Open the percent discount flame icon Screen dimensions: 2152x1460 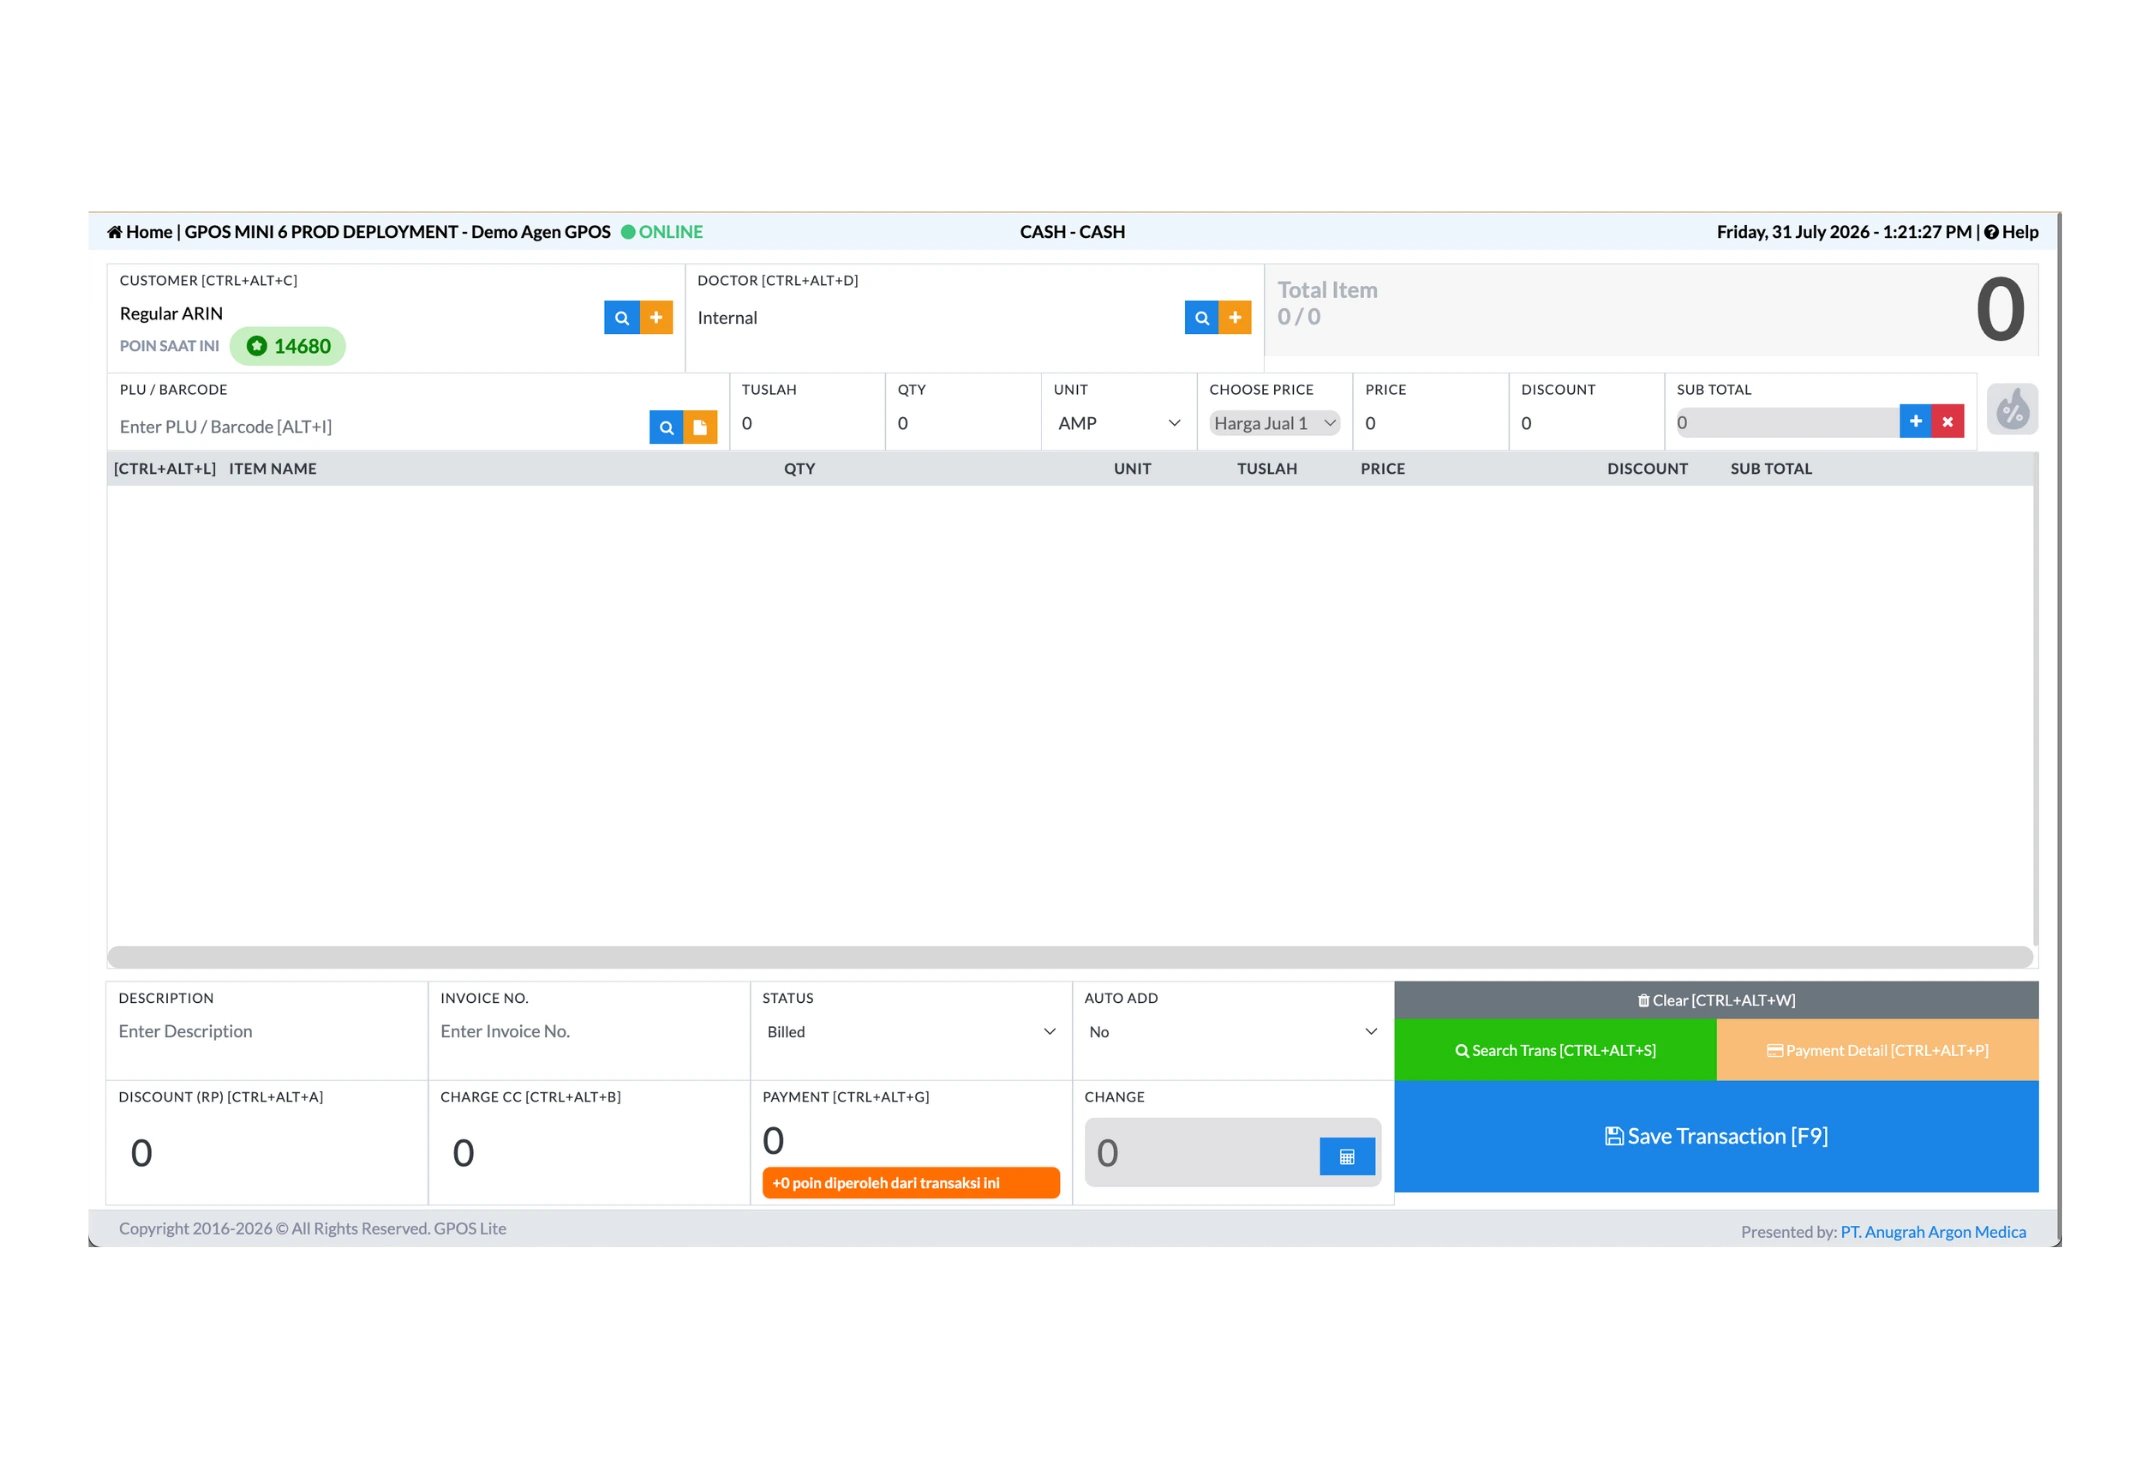tap(2012, 409)
